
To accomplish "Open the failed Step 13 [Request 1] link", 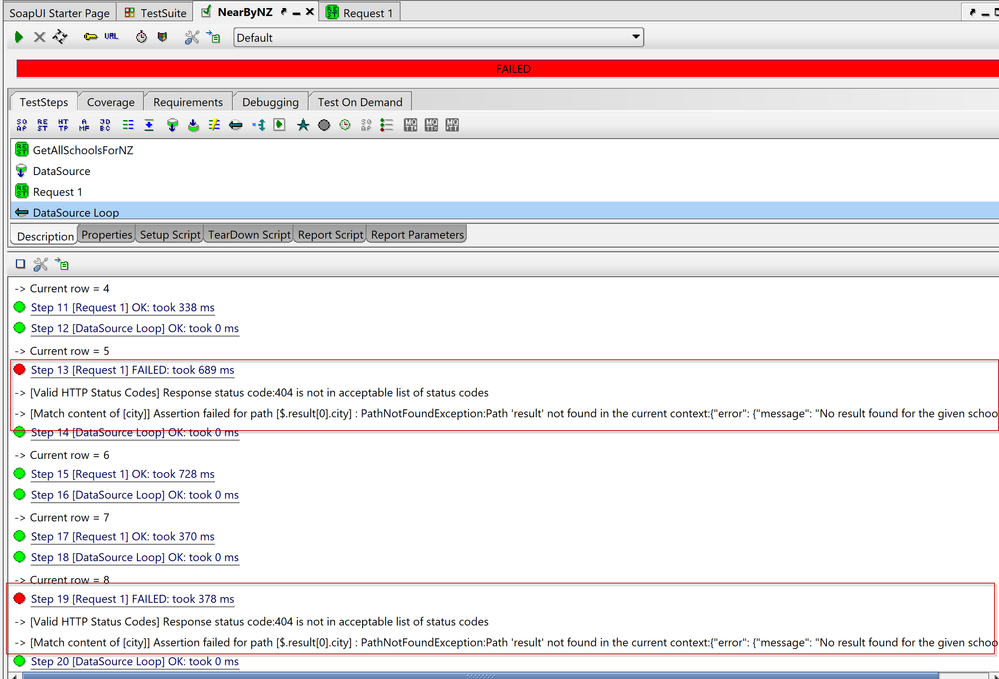I will click(132, 370).
